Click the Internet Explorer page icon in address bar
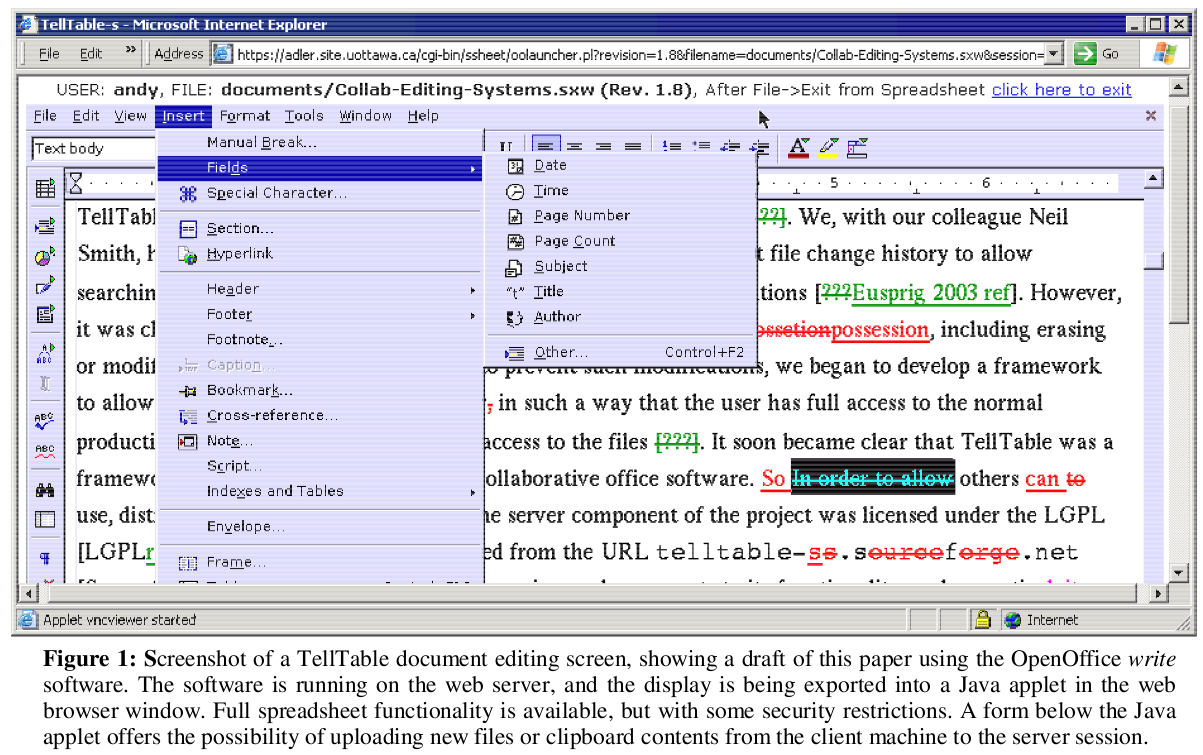 tap(222, 53)
